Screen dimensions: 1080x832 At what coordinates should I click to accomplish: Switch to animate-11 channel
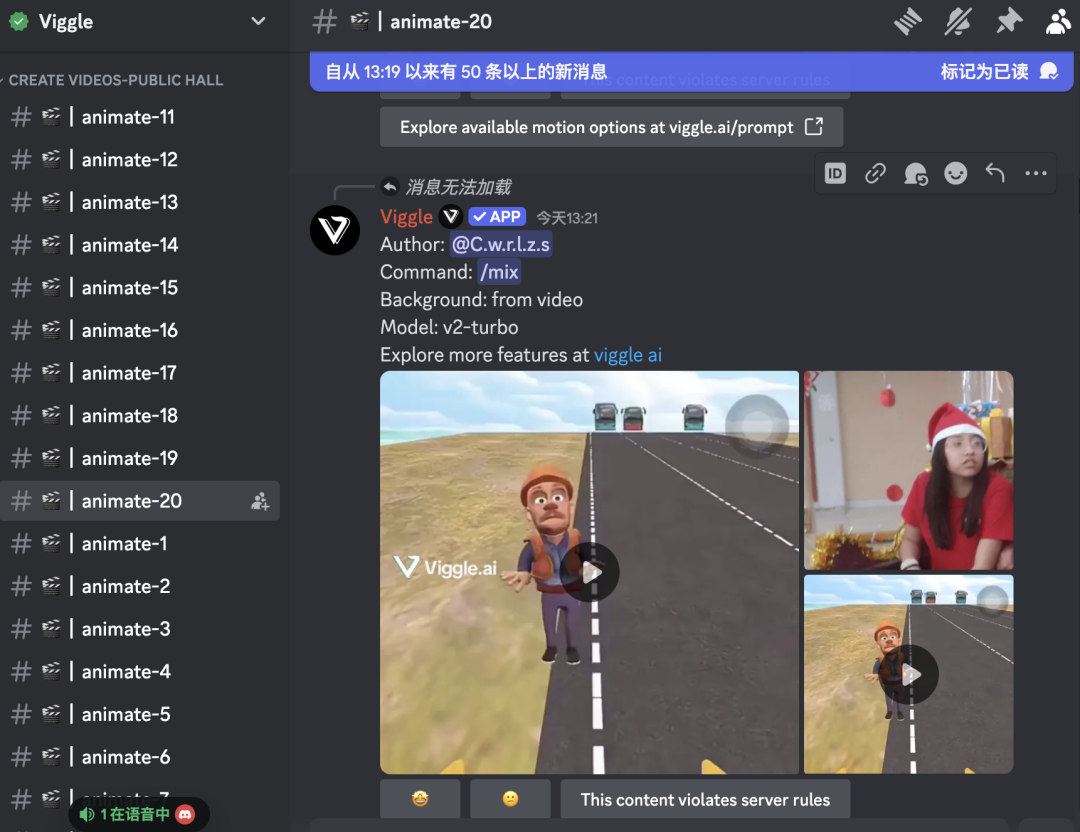140,117
